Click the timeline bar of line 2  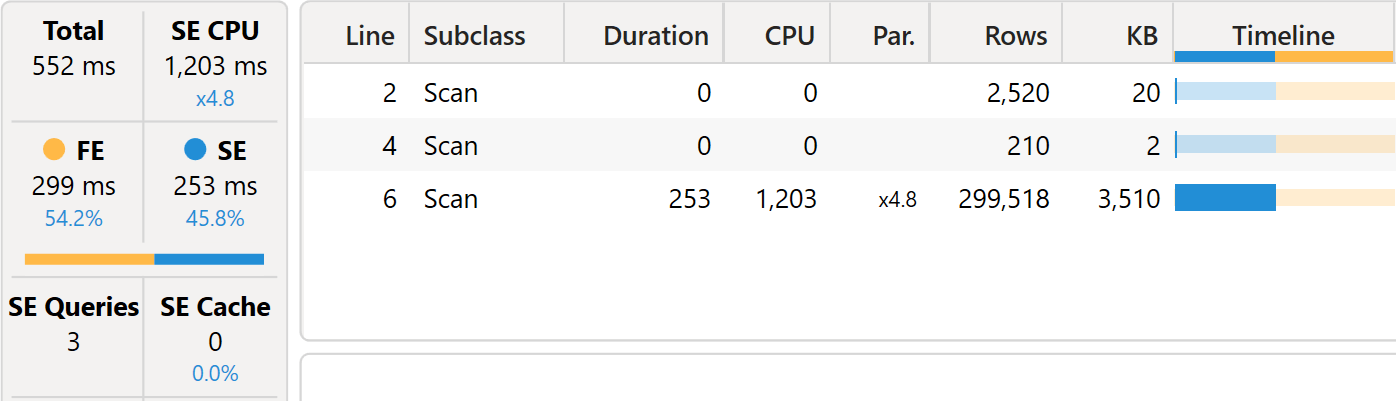click(1285, 92)
